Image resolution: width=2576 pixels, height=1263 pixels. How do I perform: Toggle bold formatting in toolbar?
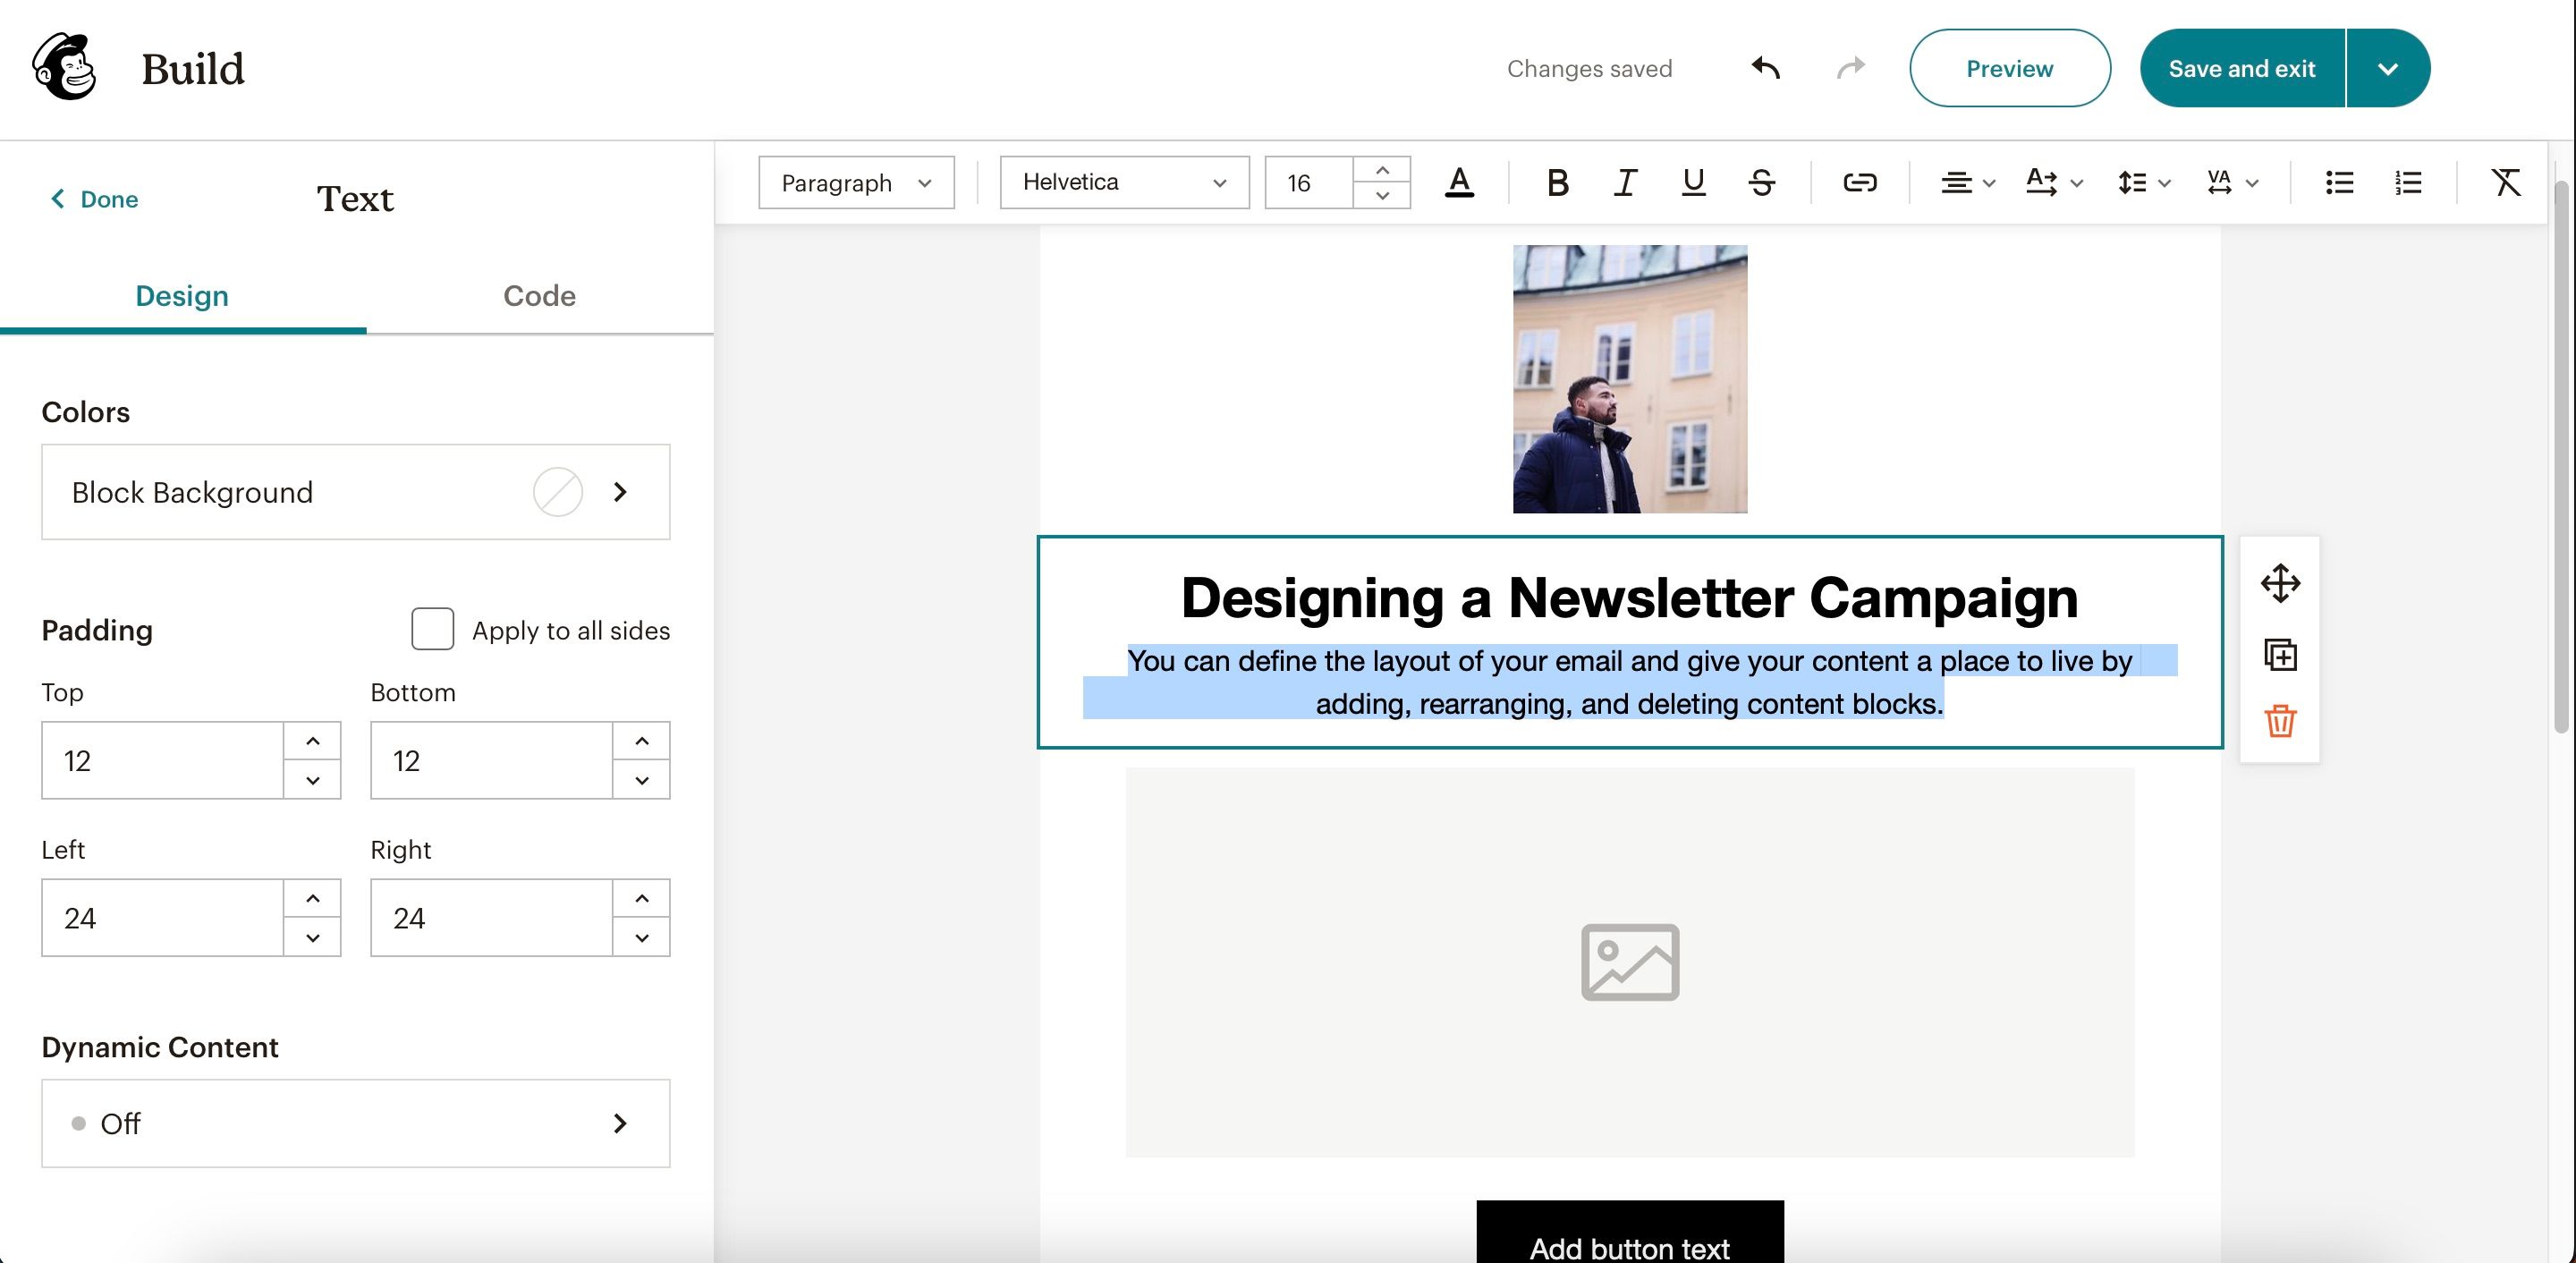1557,183
